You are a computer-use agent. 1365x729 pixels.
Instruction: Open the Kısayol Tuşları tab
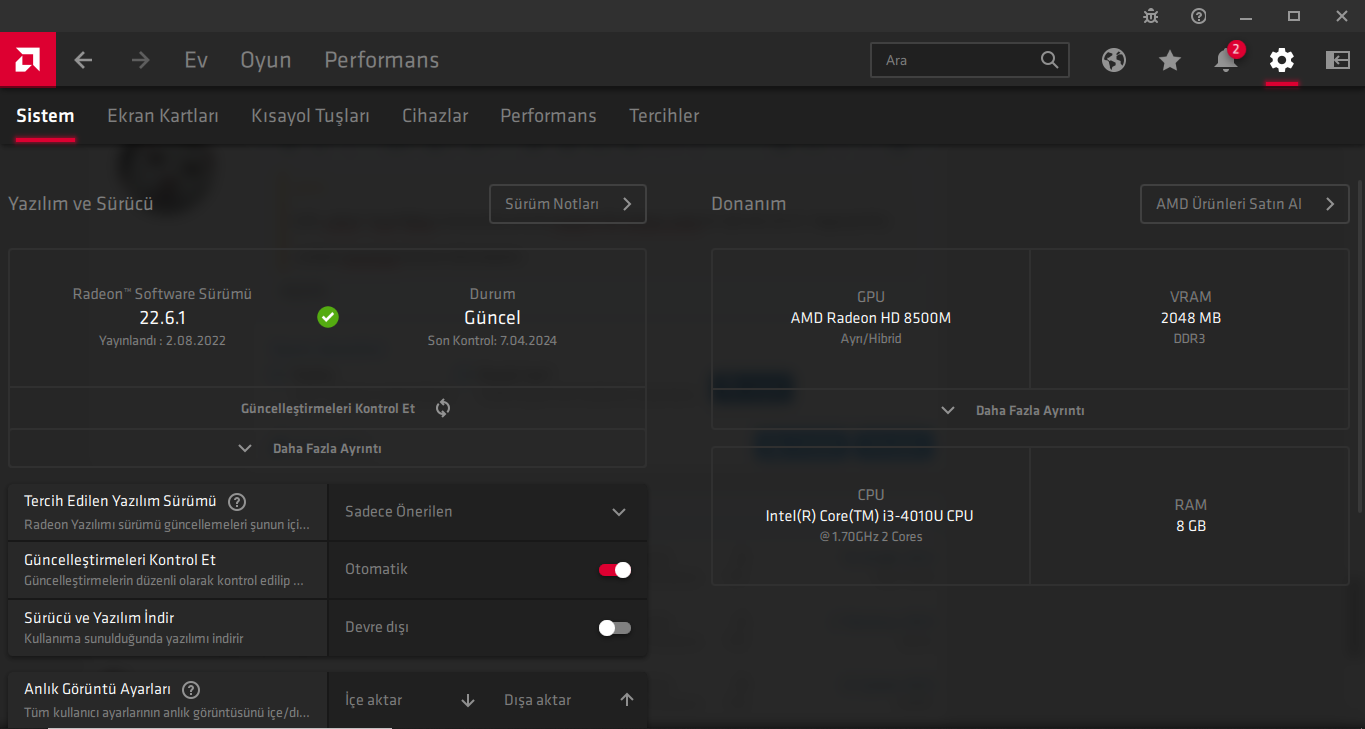310,116
